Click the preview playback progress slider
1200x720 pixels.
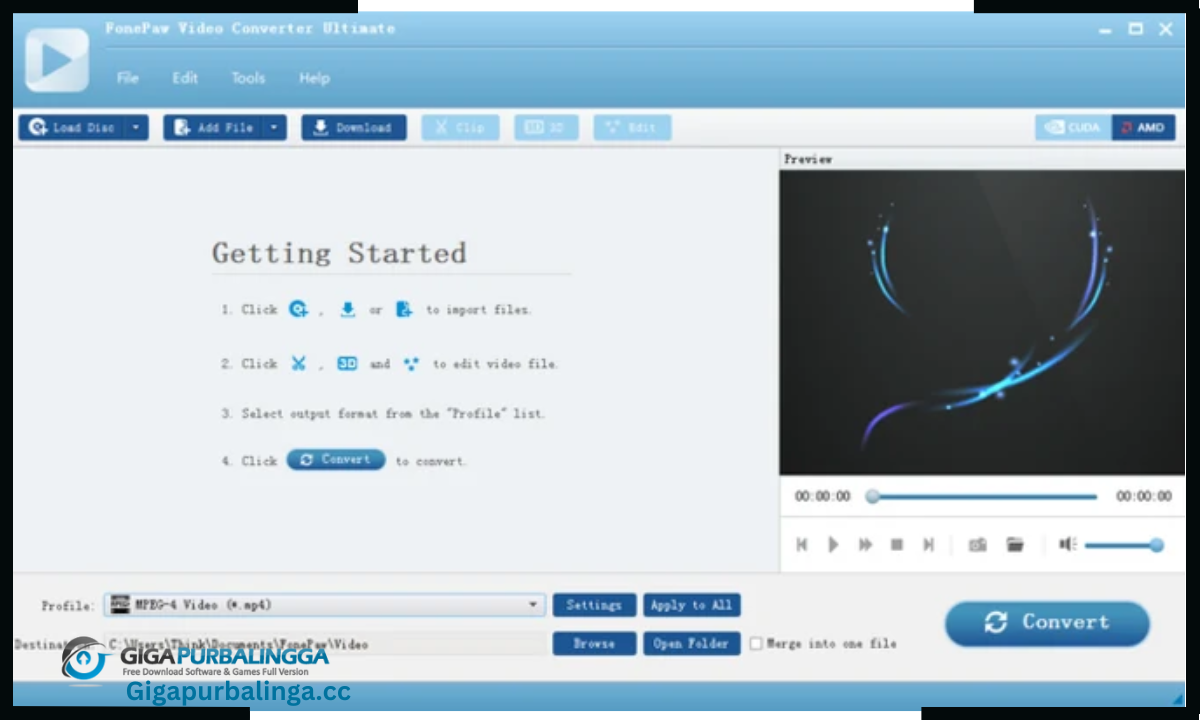[984, 496]
